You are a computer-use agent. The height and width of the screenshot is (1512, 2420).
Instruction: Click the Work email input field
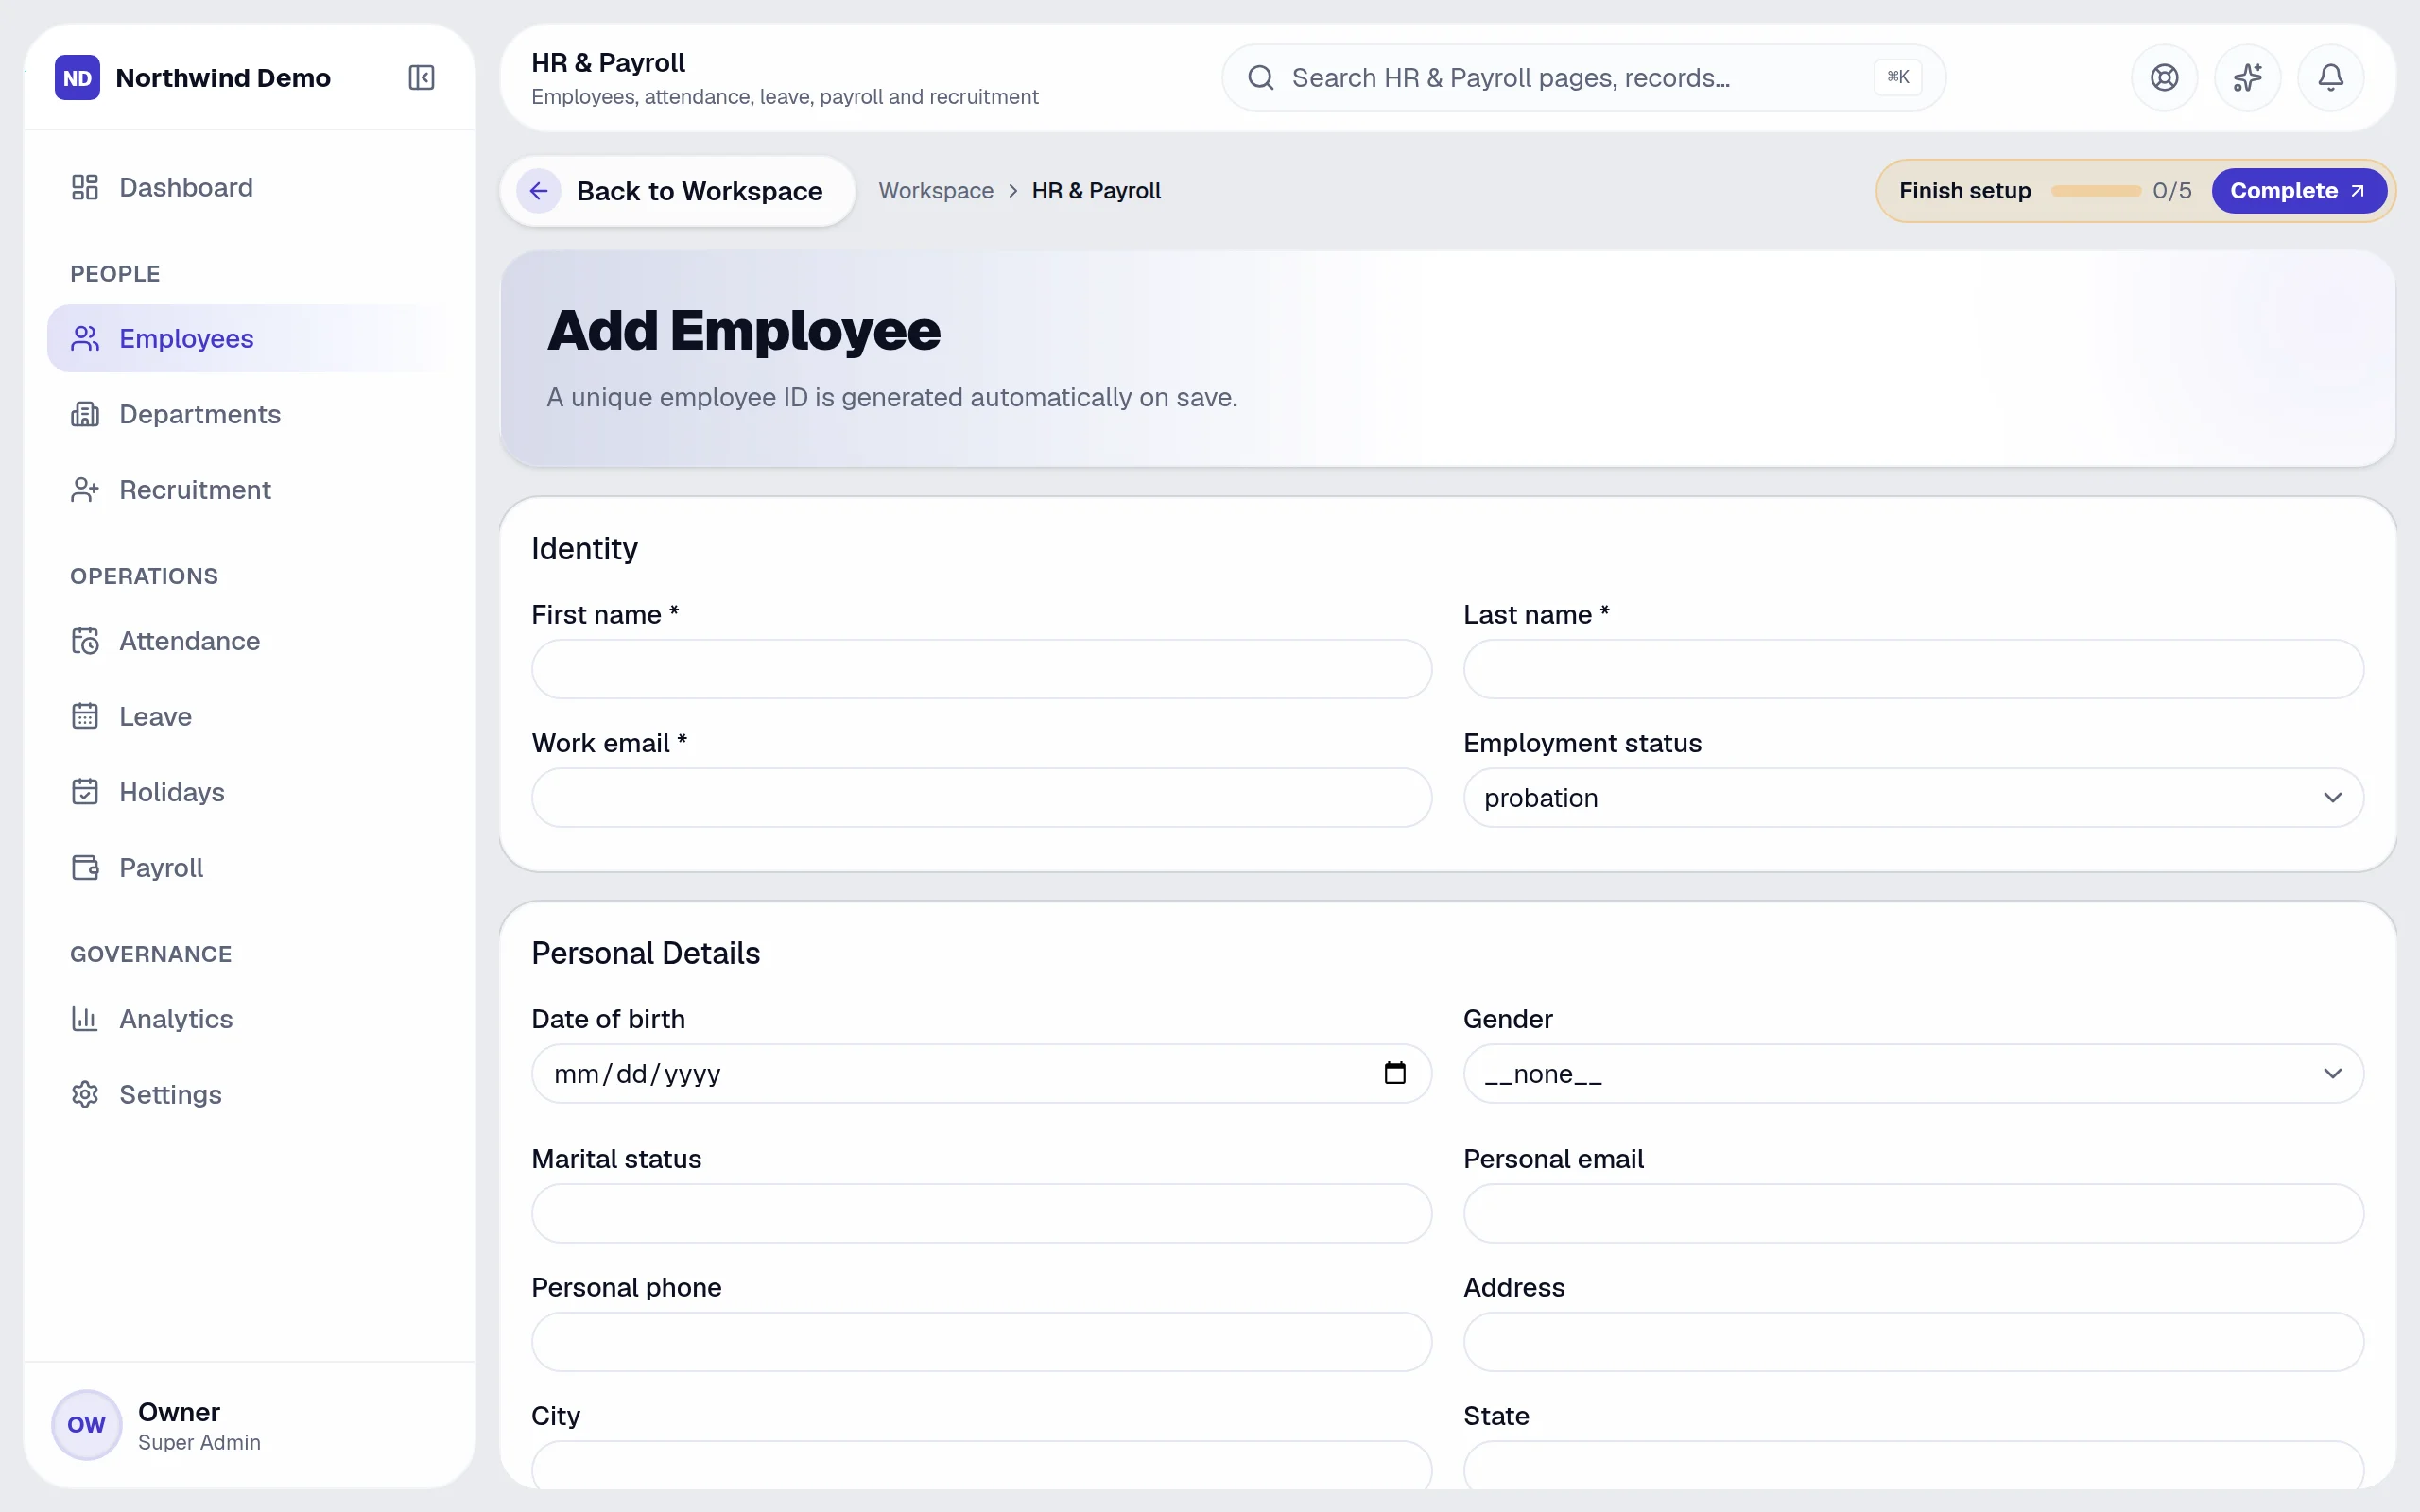pyautogui.click(x=981, y=798)
